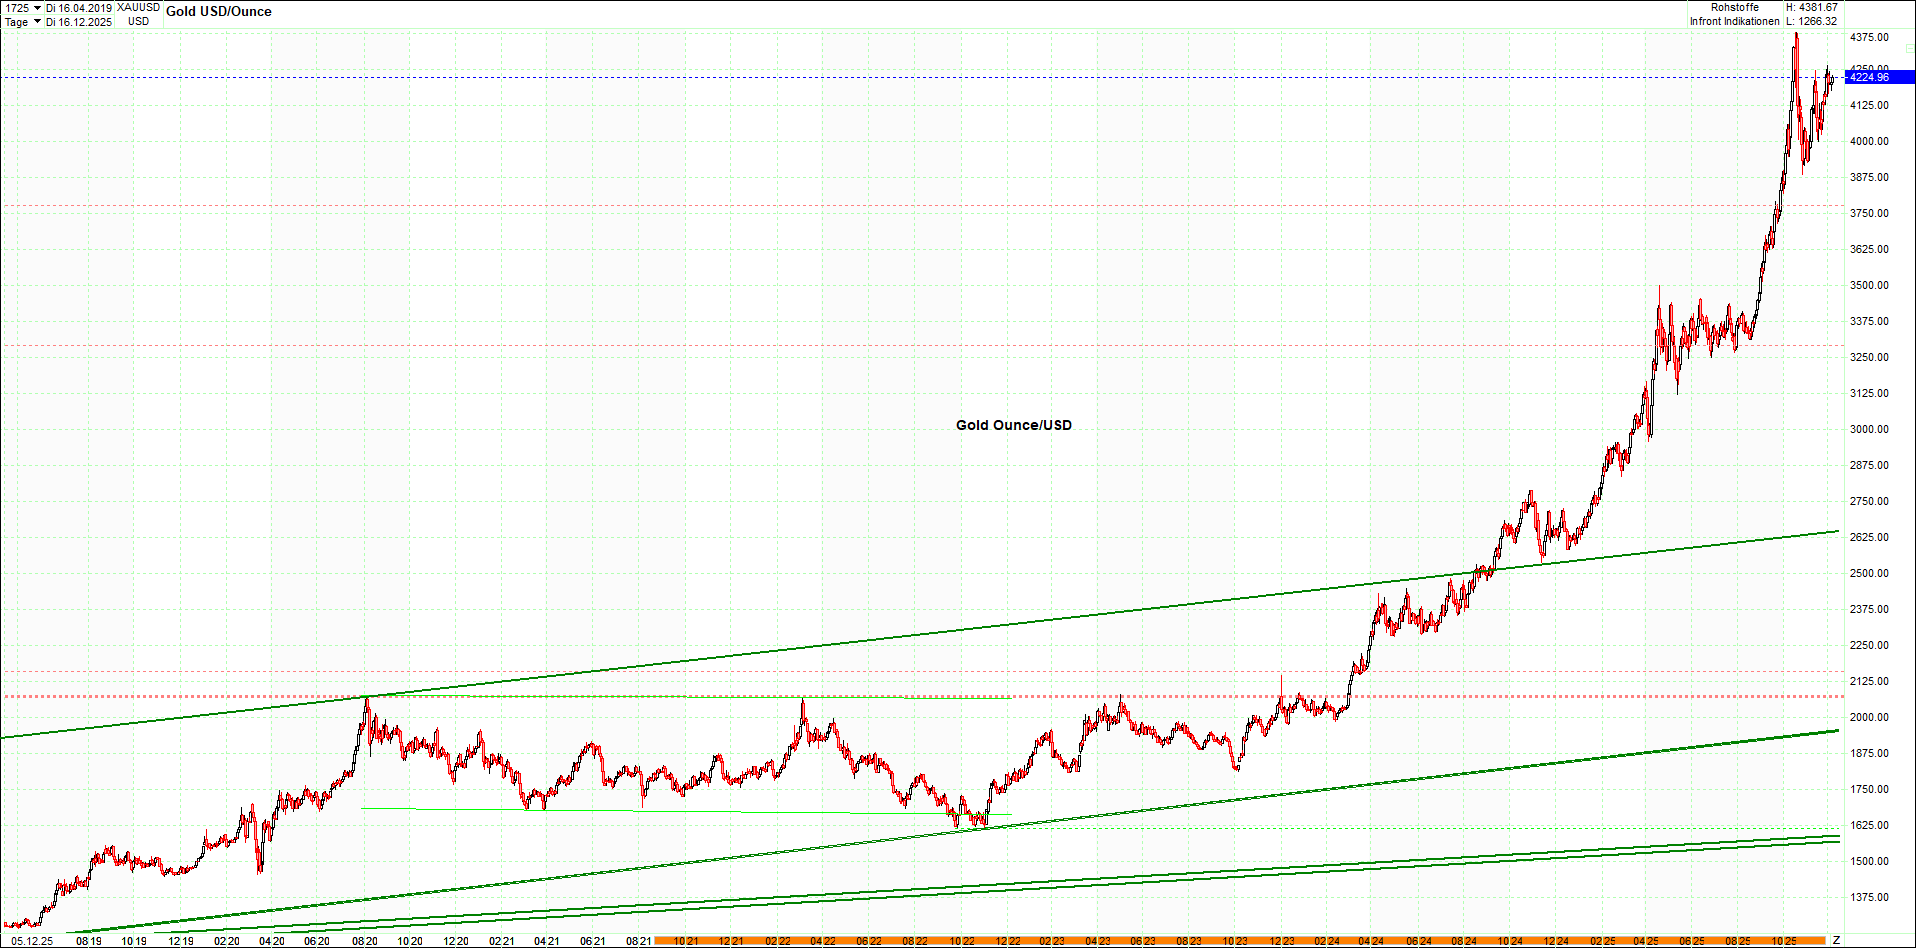Select the XAUUSD symbol field

click(x=138, y=6)
